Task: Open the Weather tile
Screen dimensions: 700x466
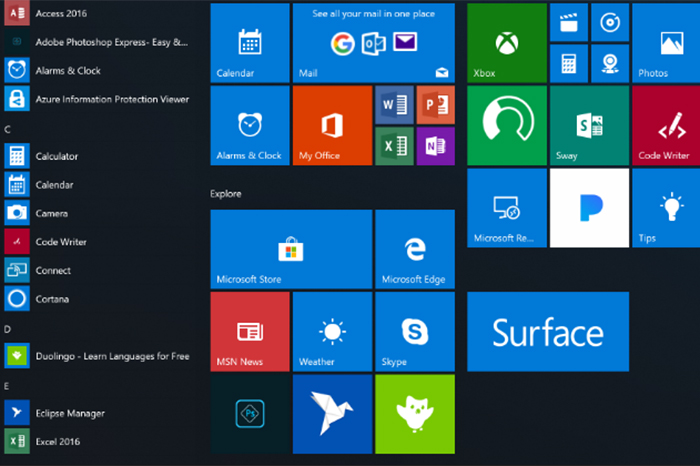Action: [331, 331]
